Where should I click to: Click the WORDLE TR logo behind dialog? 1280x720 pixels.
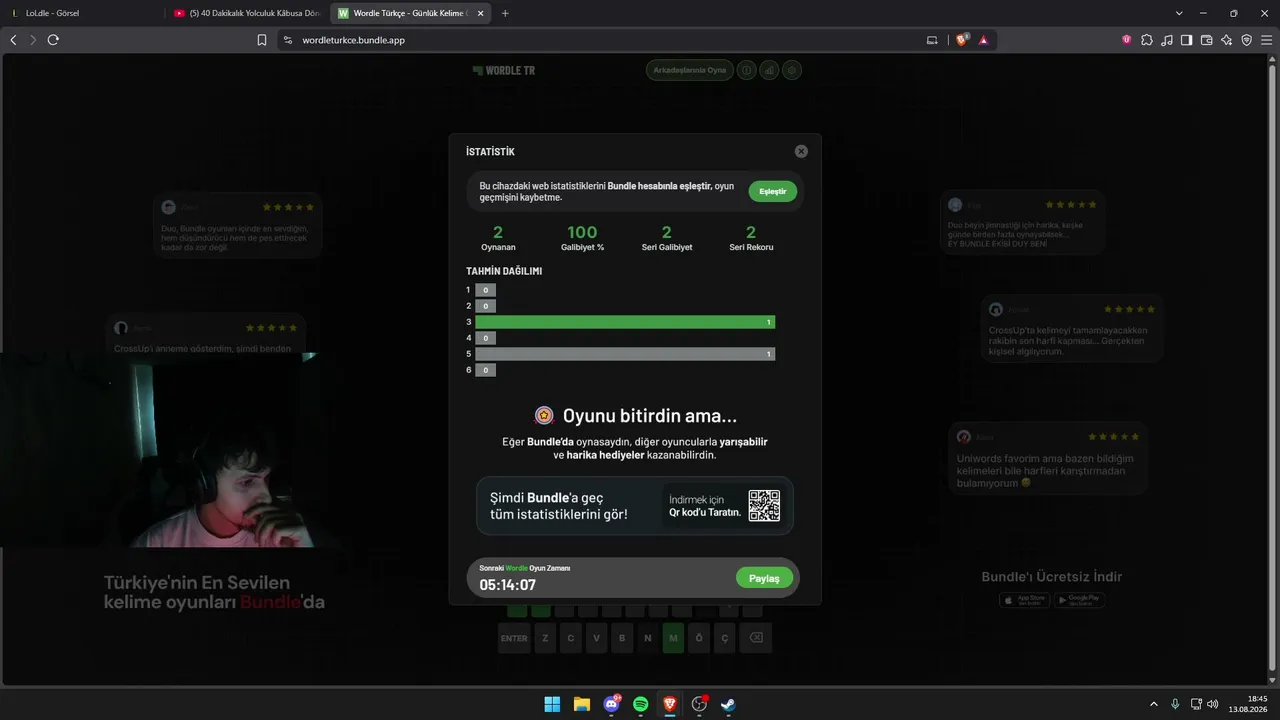tap(504, 71)
